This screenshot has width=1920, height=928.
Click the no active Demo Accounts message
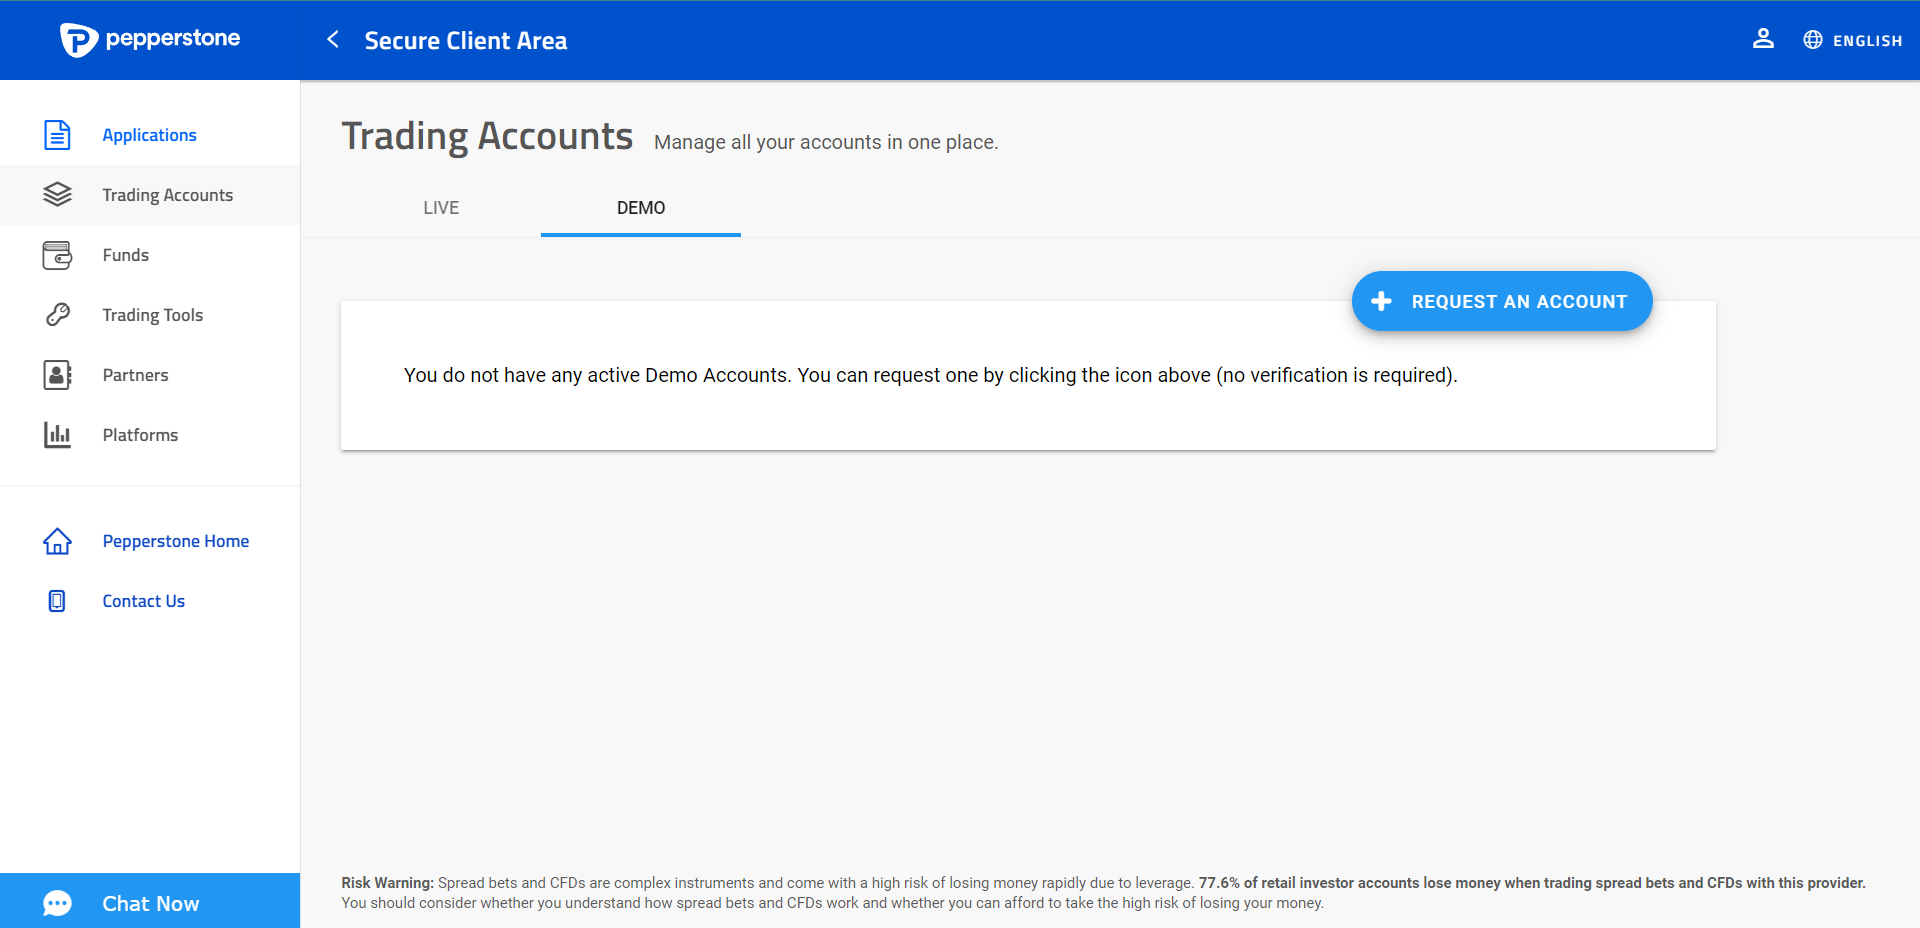pyautogui.click(x=931, y=375)
